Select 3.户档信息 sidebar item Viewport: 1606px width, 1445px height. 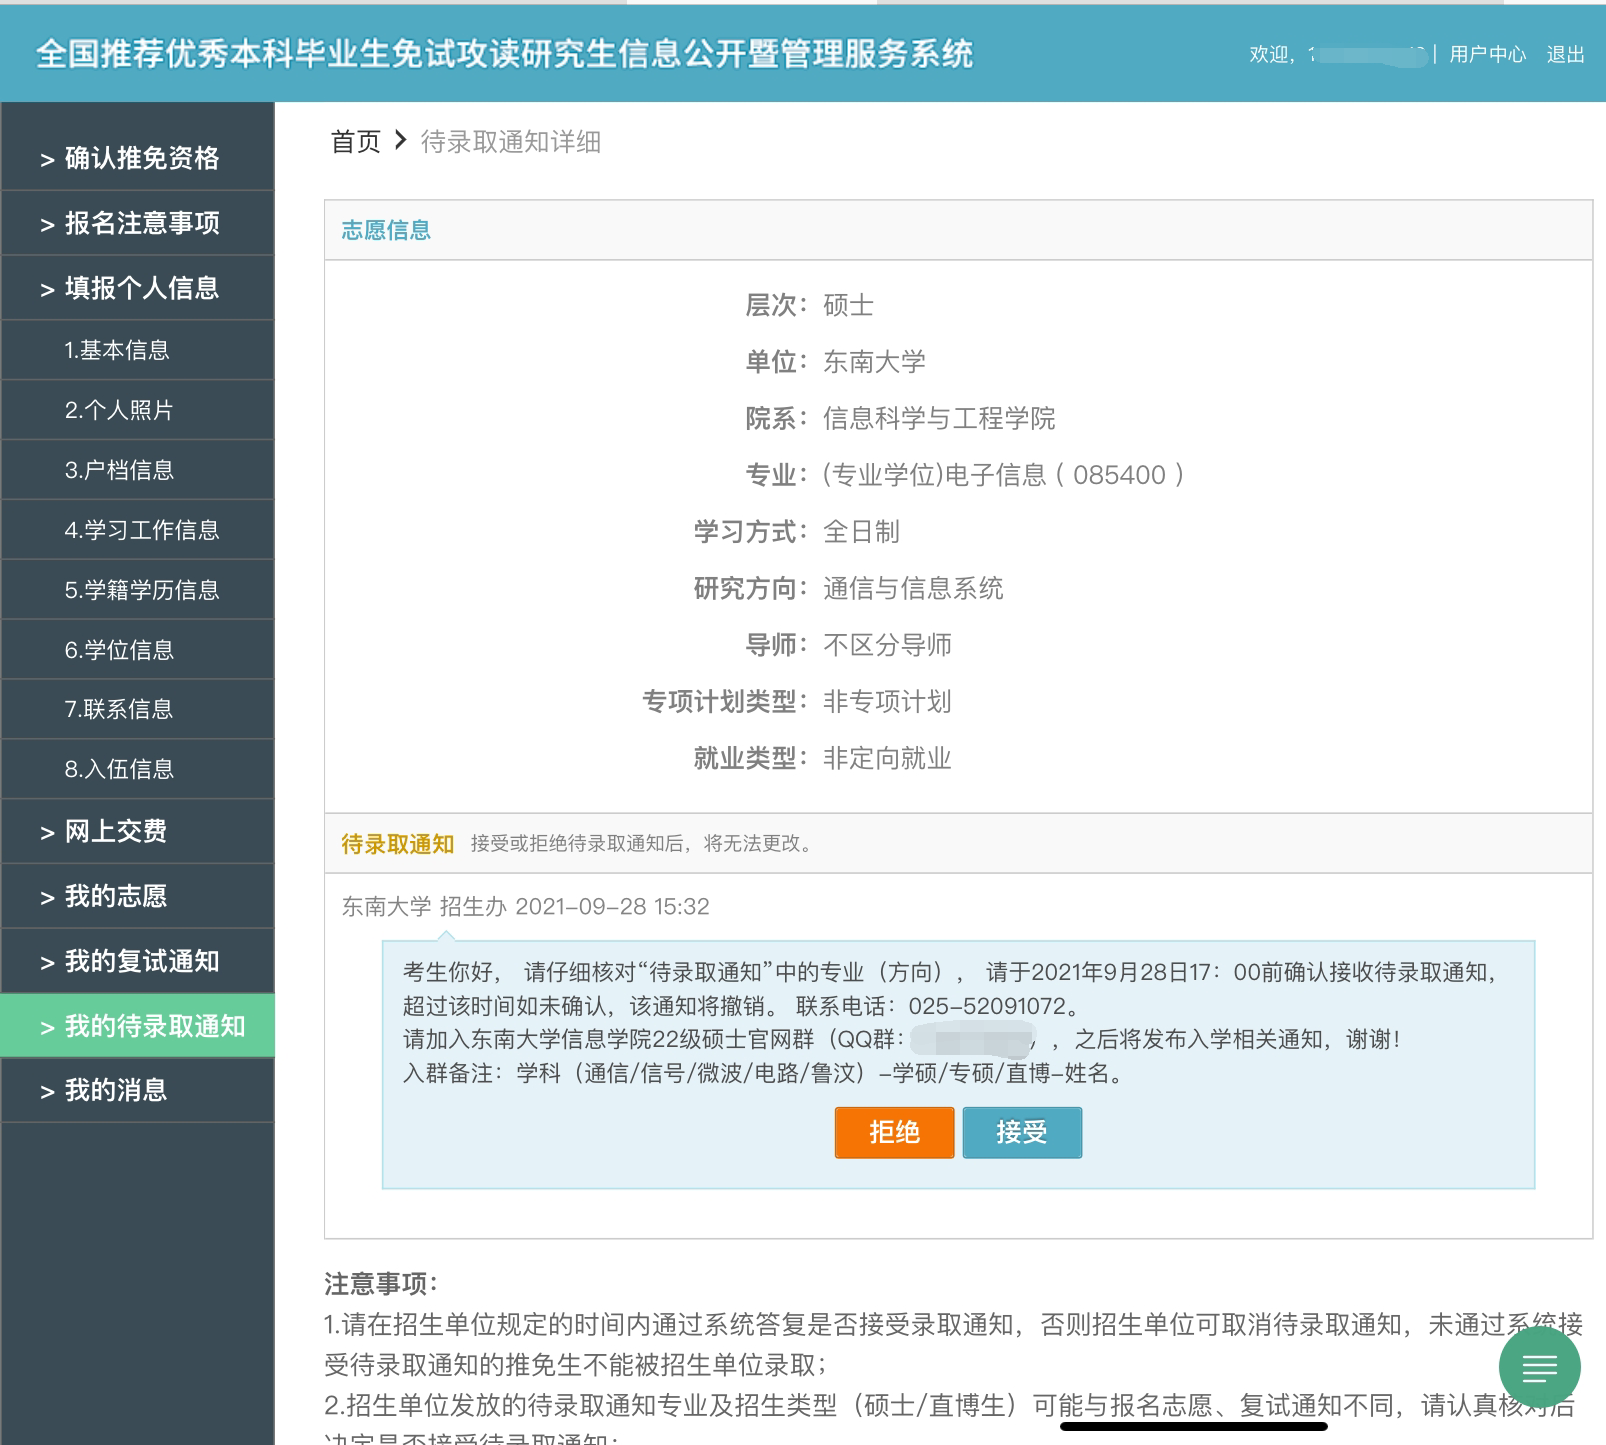(x=119, y=470)
